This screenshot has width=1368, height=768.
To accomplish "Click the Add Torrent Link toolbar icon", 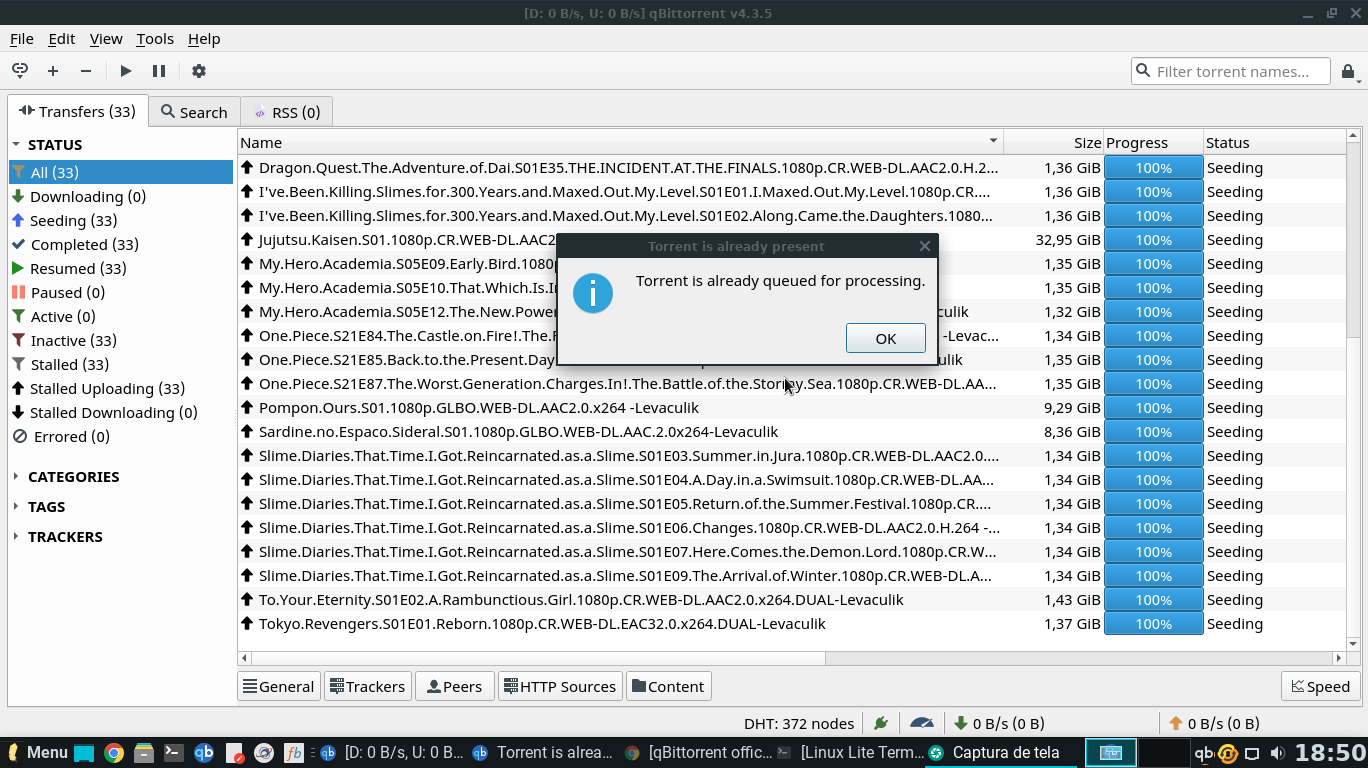I will tap(20, 71).
